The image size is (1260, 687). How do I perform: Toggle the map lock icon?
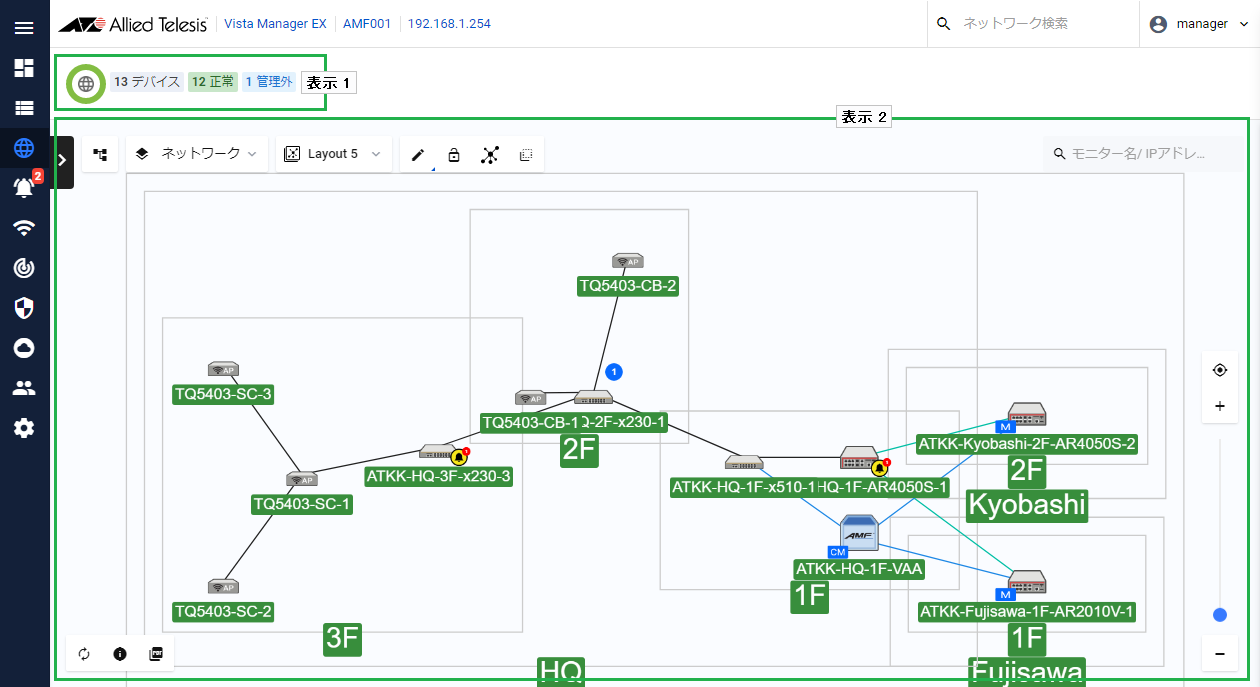454,155
